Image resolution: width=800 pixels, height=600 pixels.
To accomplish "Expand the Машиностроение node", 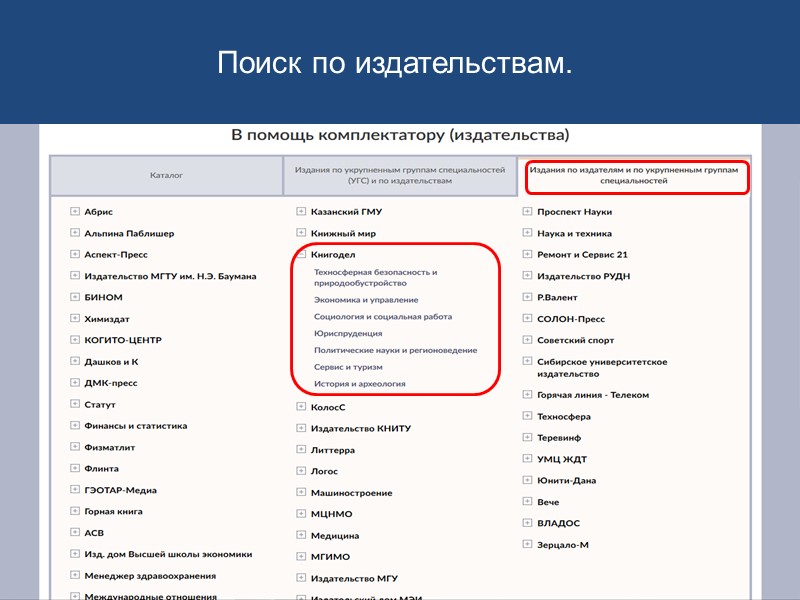I will pos(301,492).
